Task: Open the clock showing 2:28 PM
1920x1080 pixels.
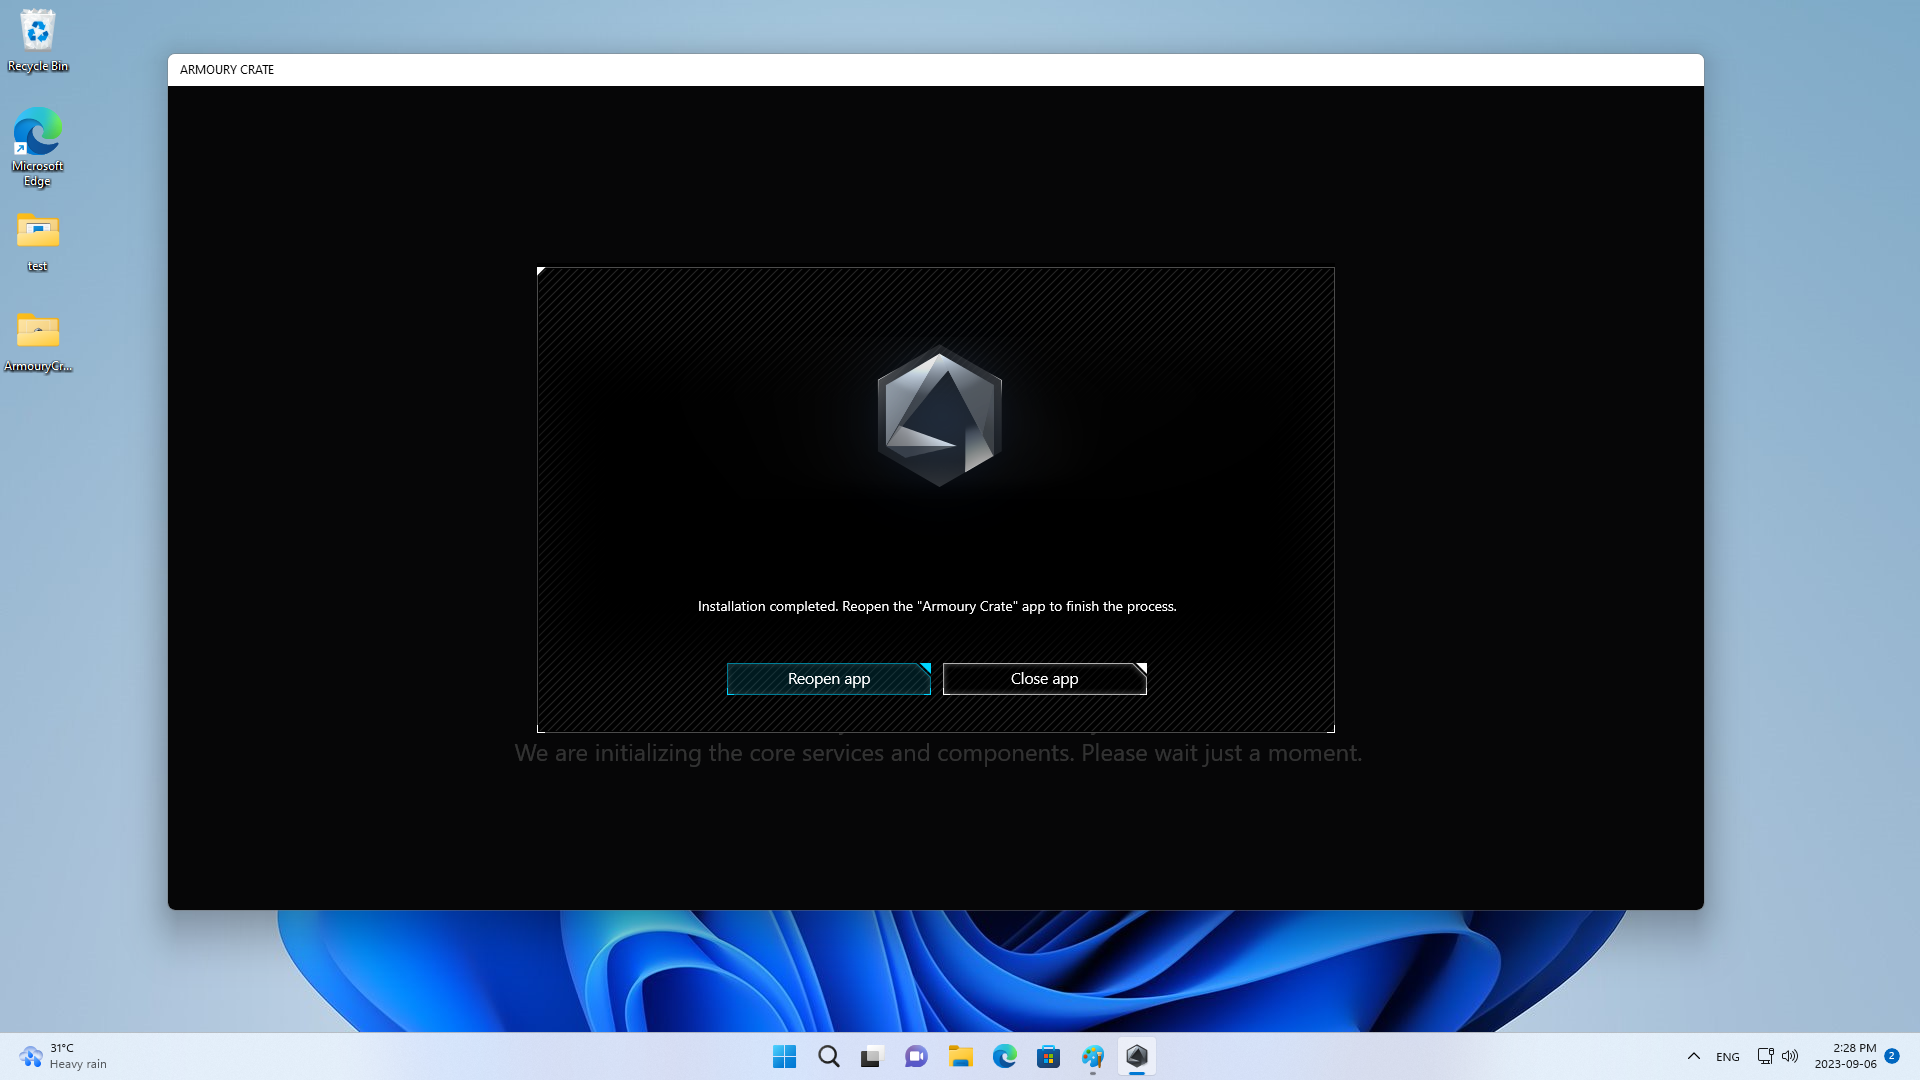Action: [1846, 1056]
